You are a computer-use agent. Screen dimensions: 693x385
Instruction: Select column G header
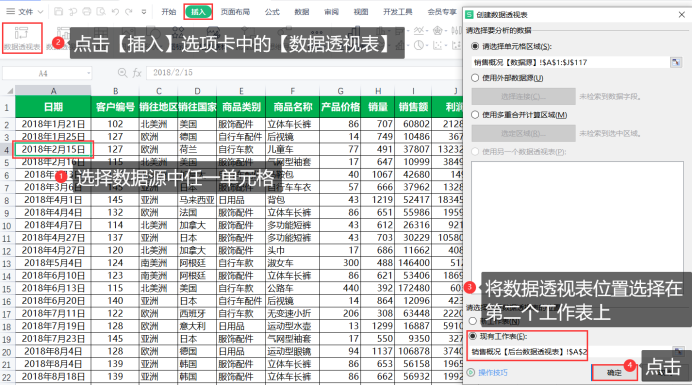[x=340, y=91]
